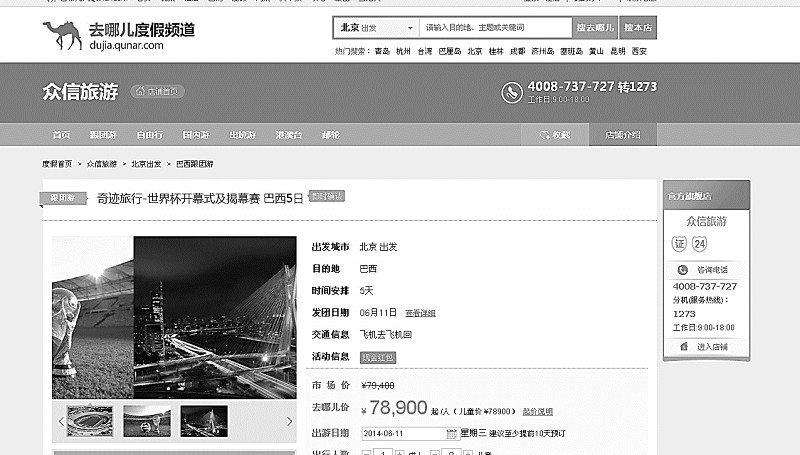Go to 众信旅游 breadcrumb
Viewport: 800px width, 455px height.
[102, 164]
